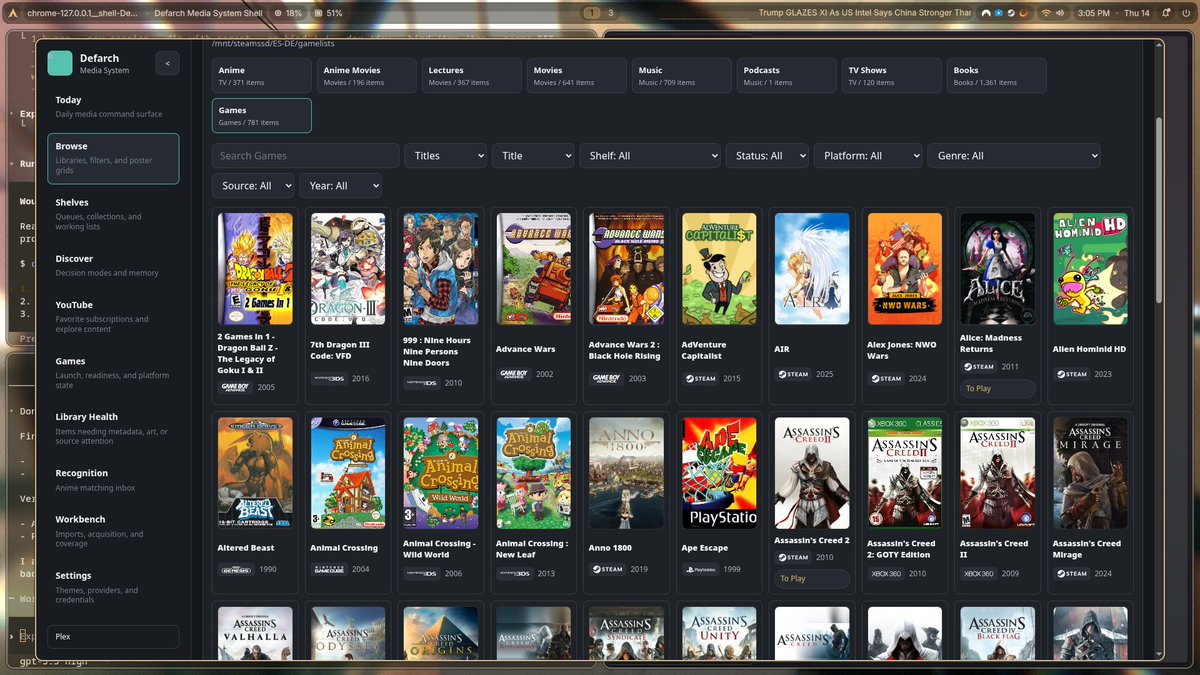The image size is (1200, 675).
Task: Open Recognition in the sidebar
Action: point(113,480)
